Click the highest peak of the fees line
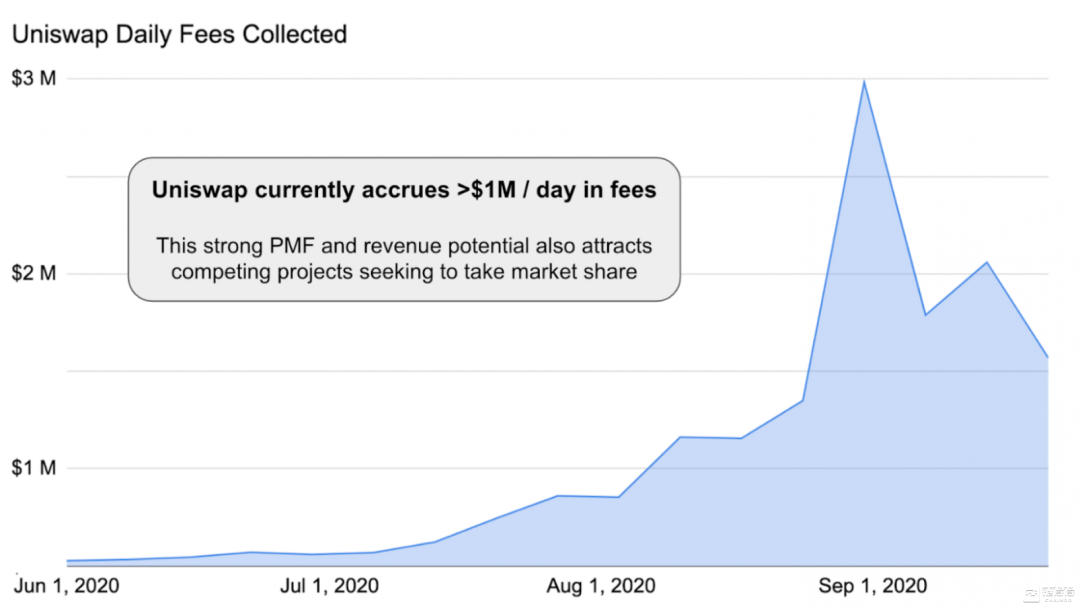This screenshot has width=1080, height=608. 864,81
